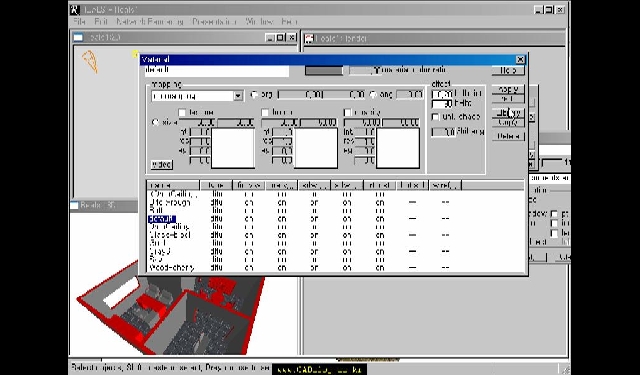Click the material name field containing default
640x375 pixels.
pos(217,71)
